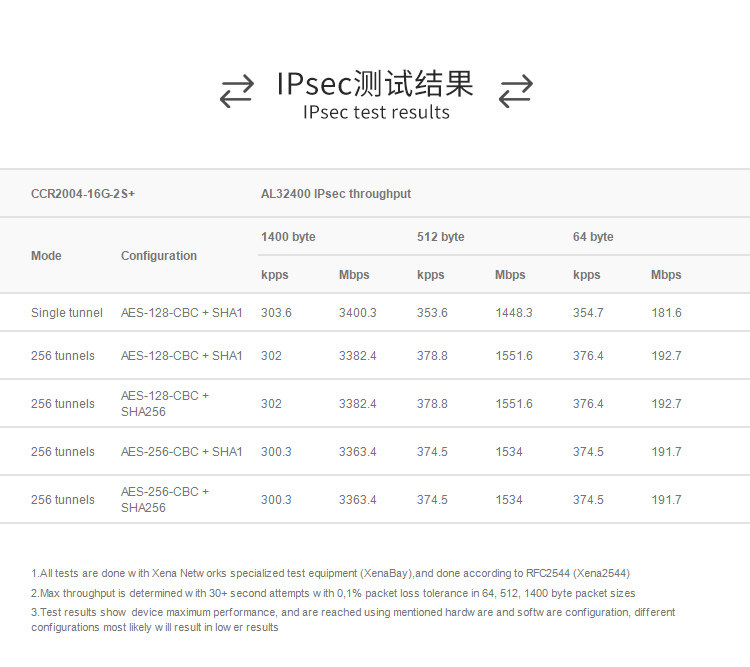Click the '1400 byte' column group header
The width and height of the screenshot is (750, 667).
point(288,237)
